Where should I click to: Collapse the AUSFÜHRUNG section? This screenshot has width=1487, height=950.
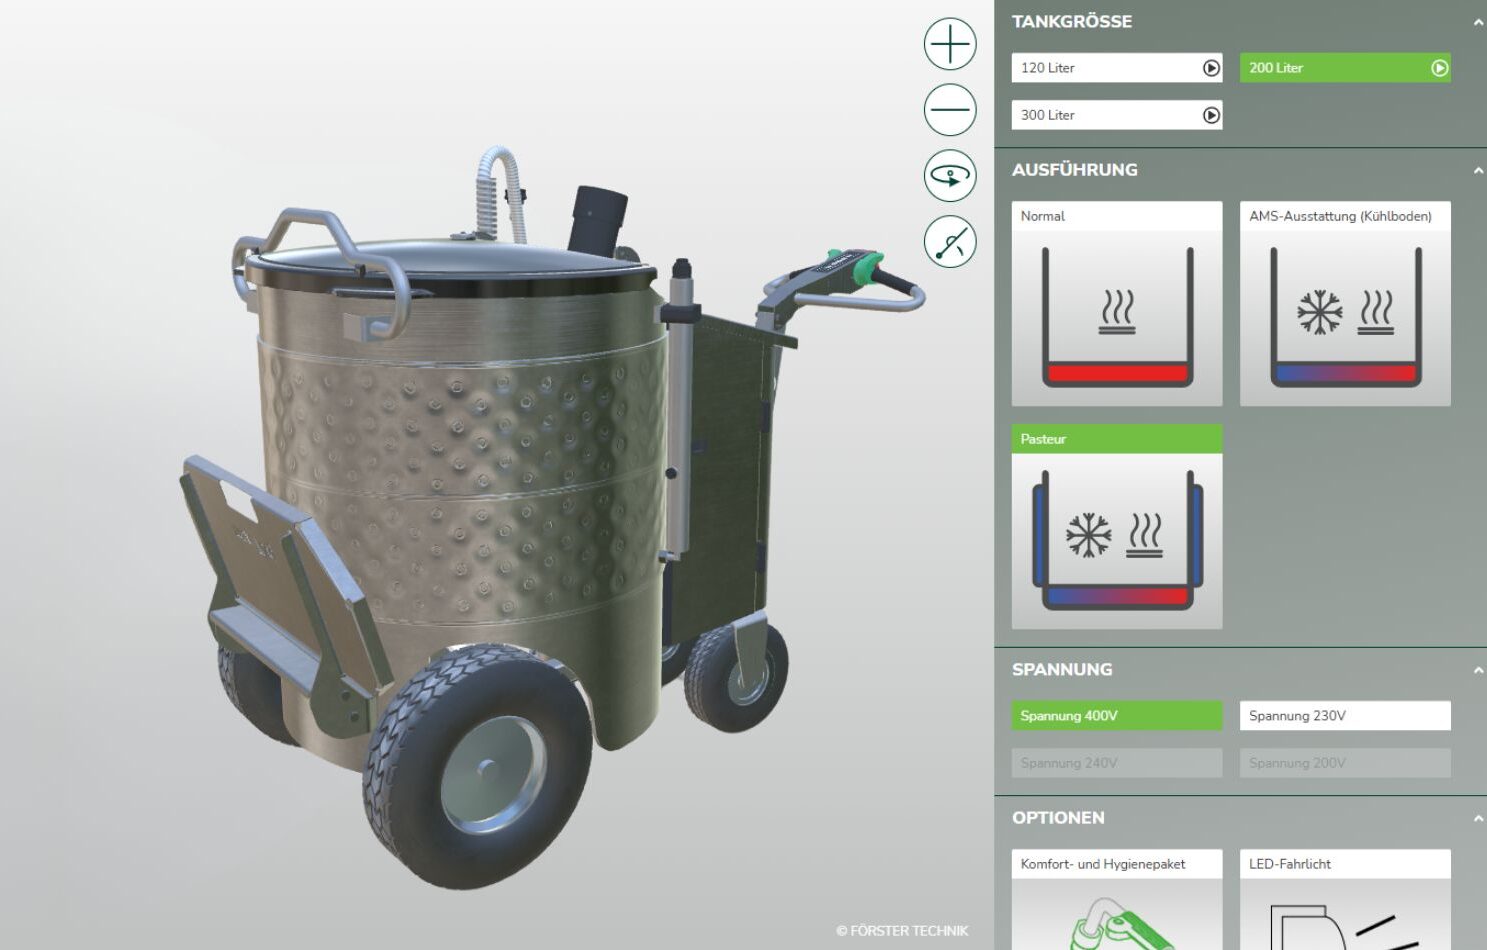click(1477, 171)
